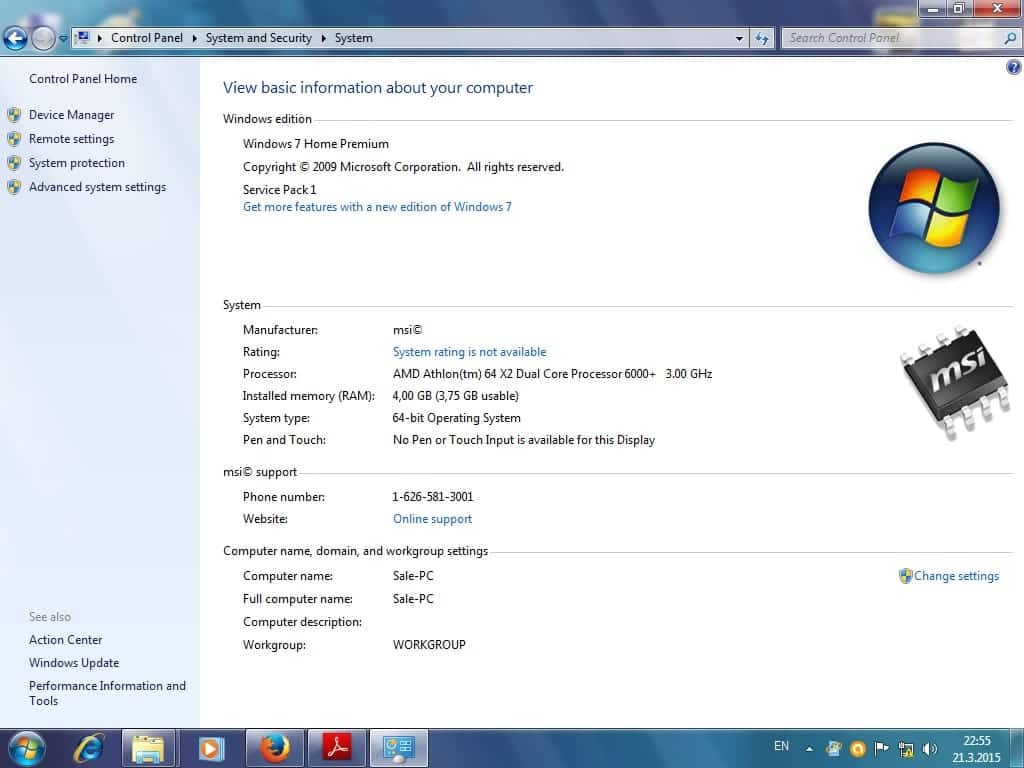This screenshot has width=1024, height=768.
Task: Click the computer icon in address bar
Action: click(83, 38)
